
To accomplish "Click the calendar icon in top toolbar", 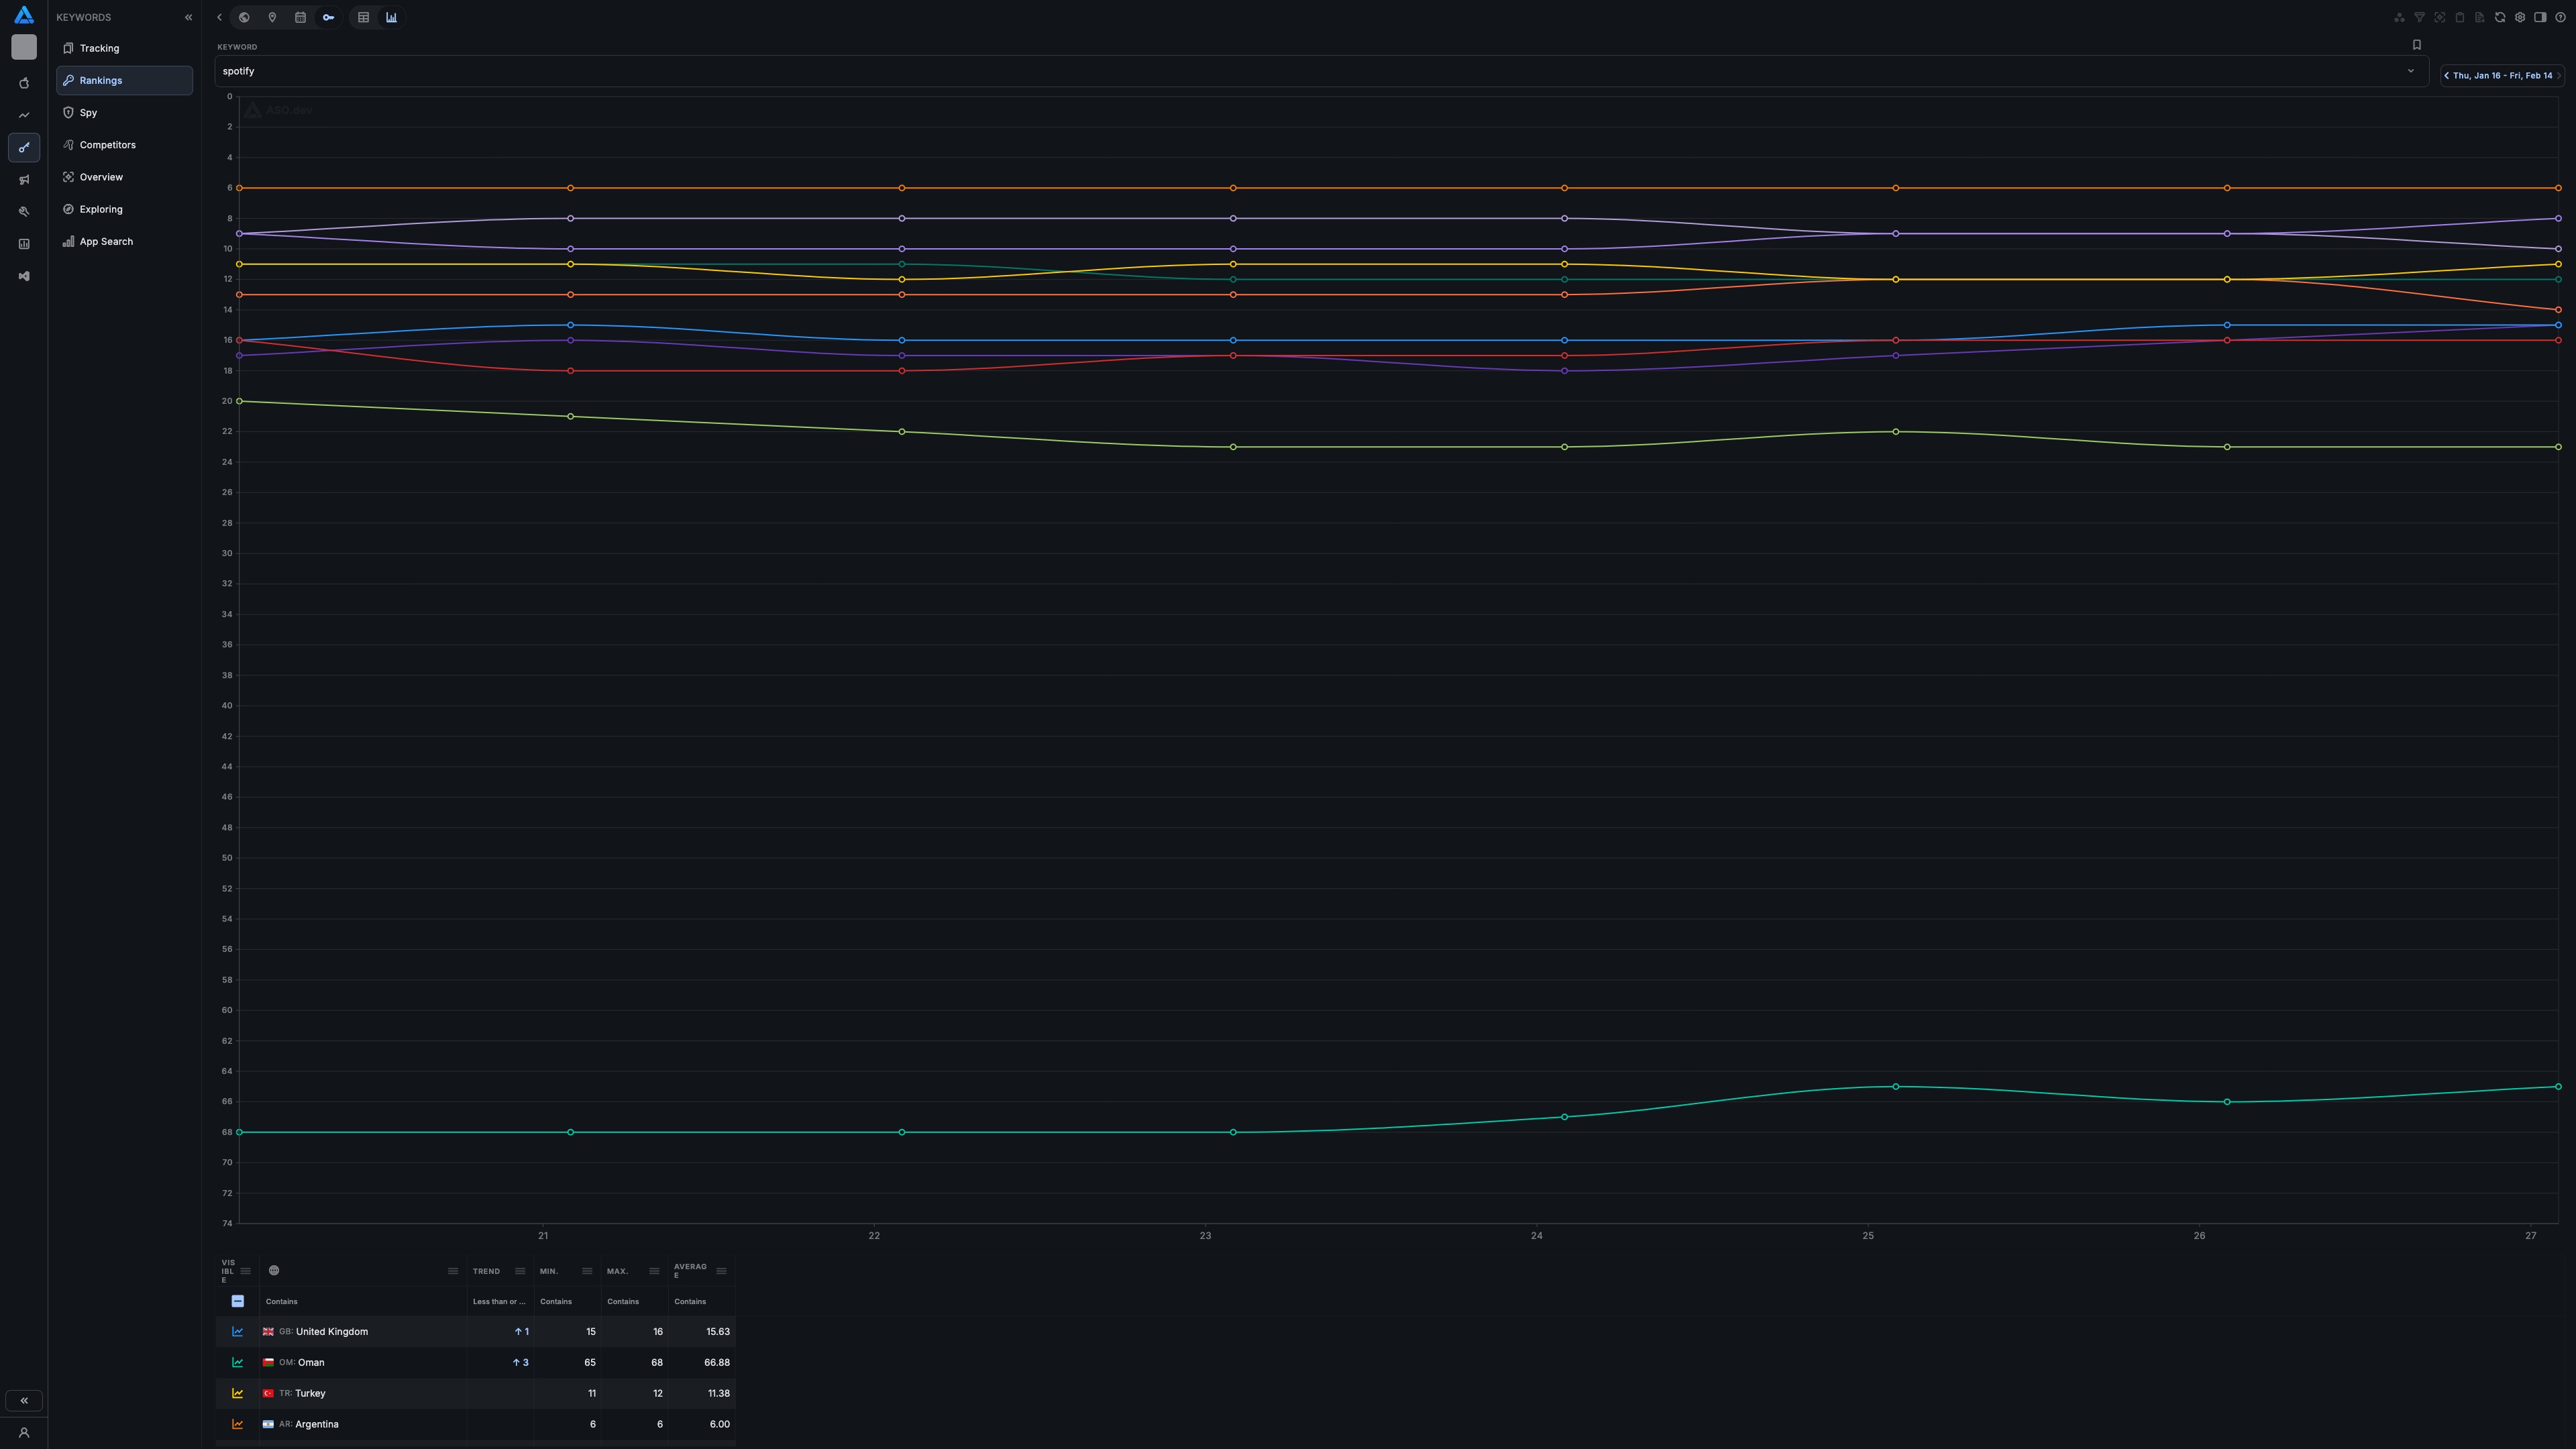I will (x=300, y=17).
